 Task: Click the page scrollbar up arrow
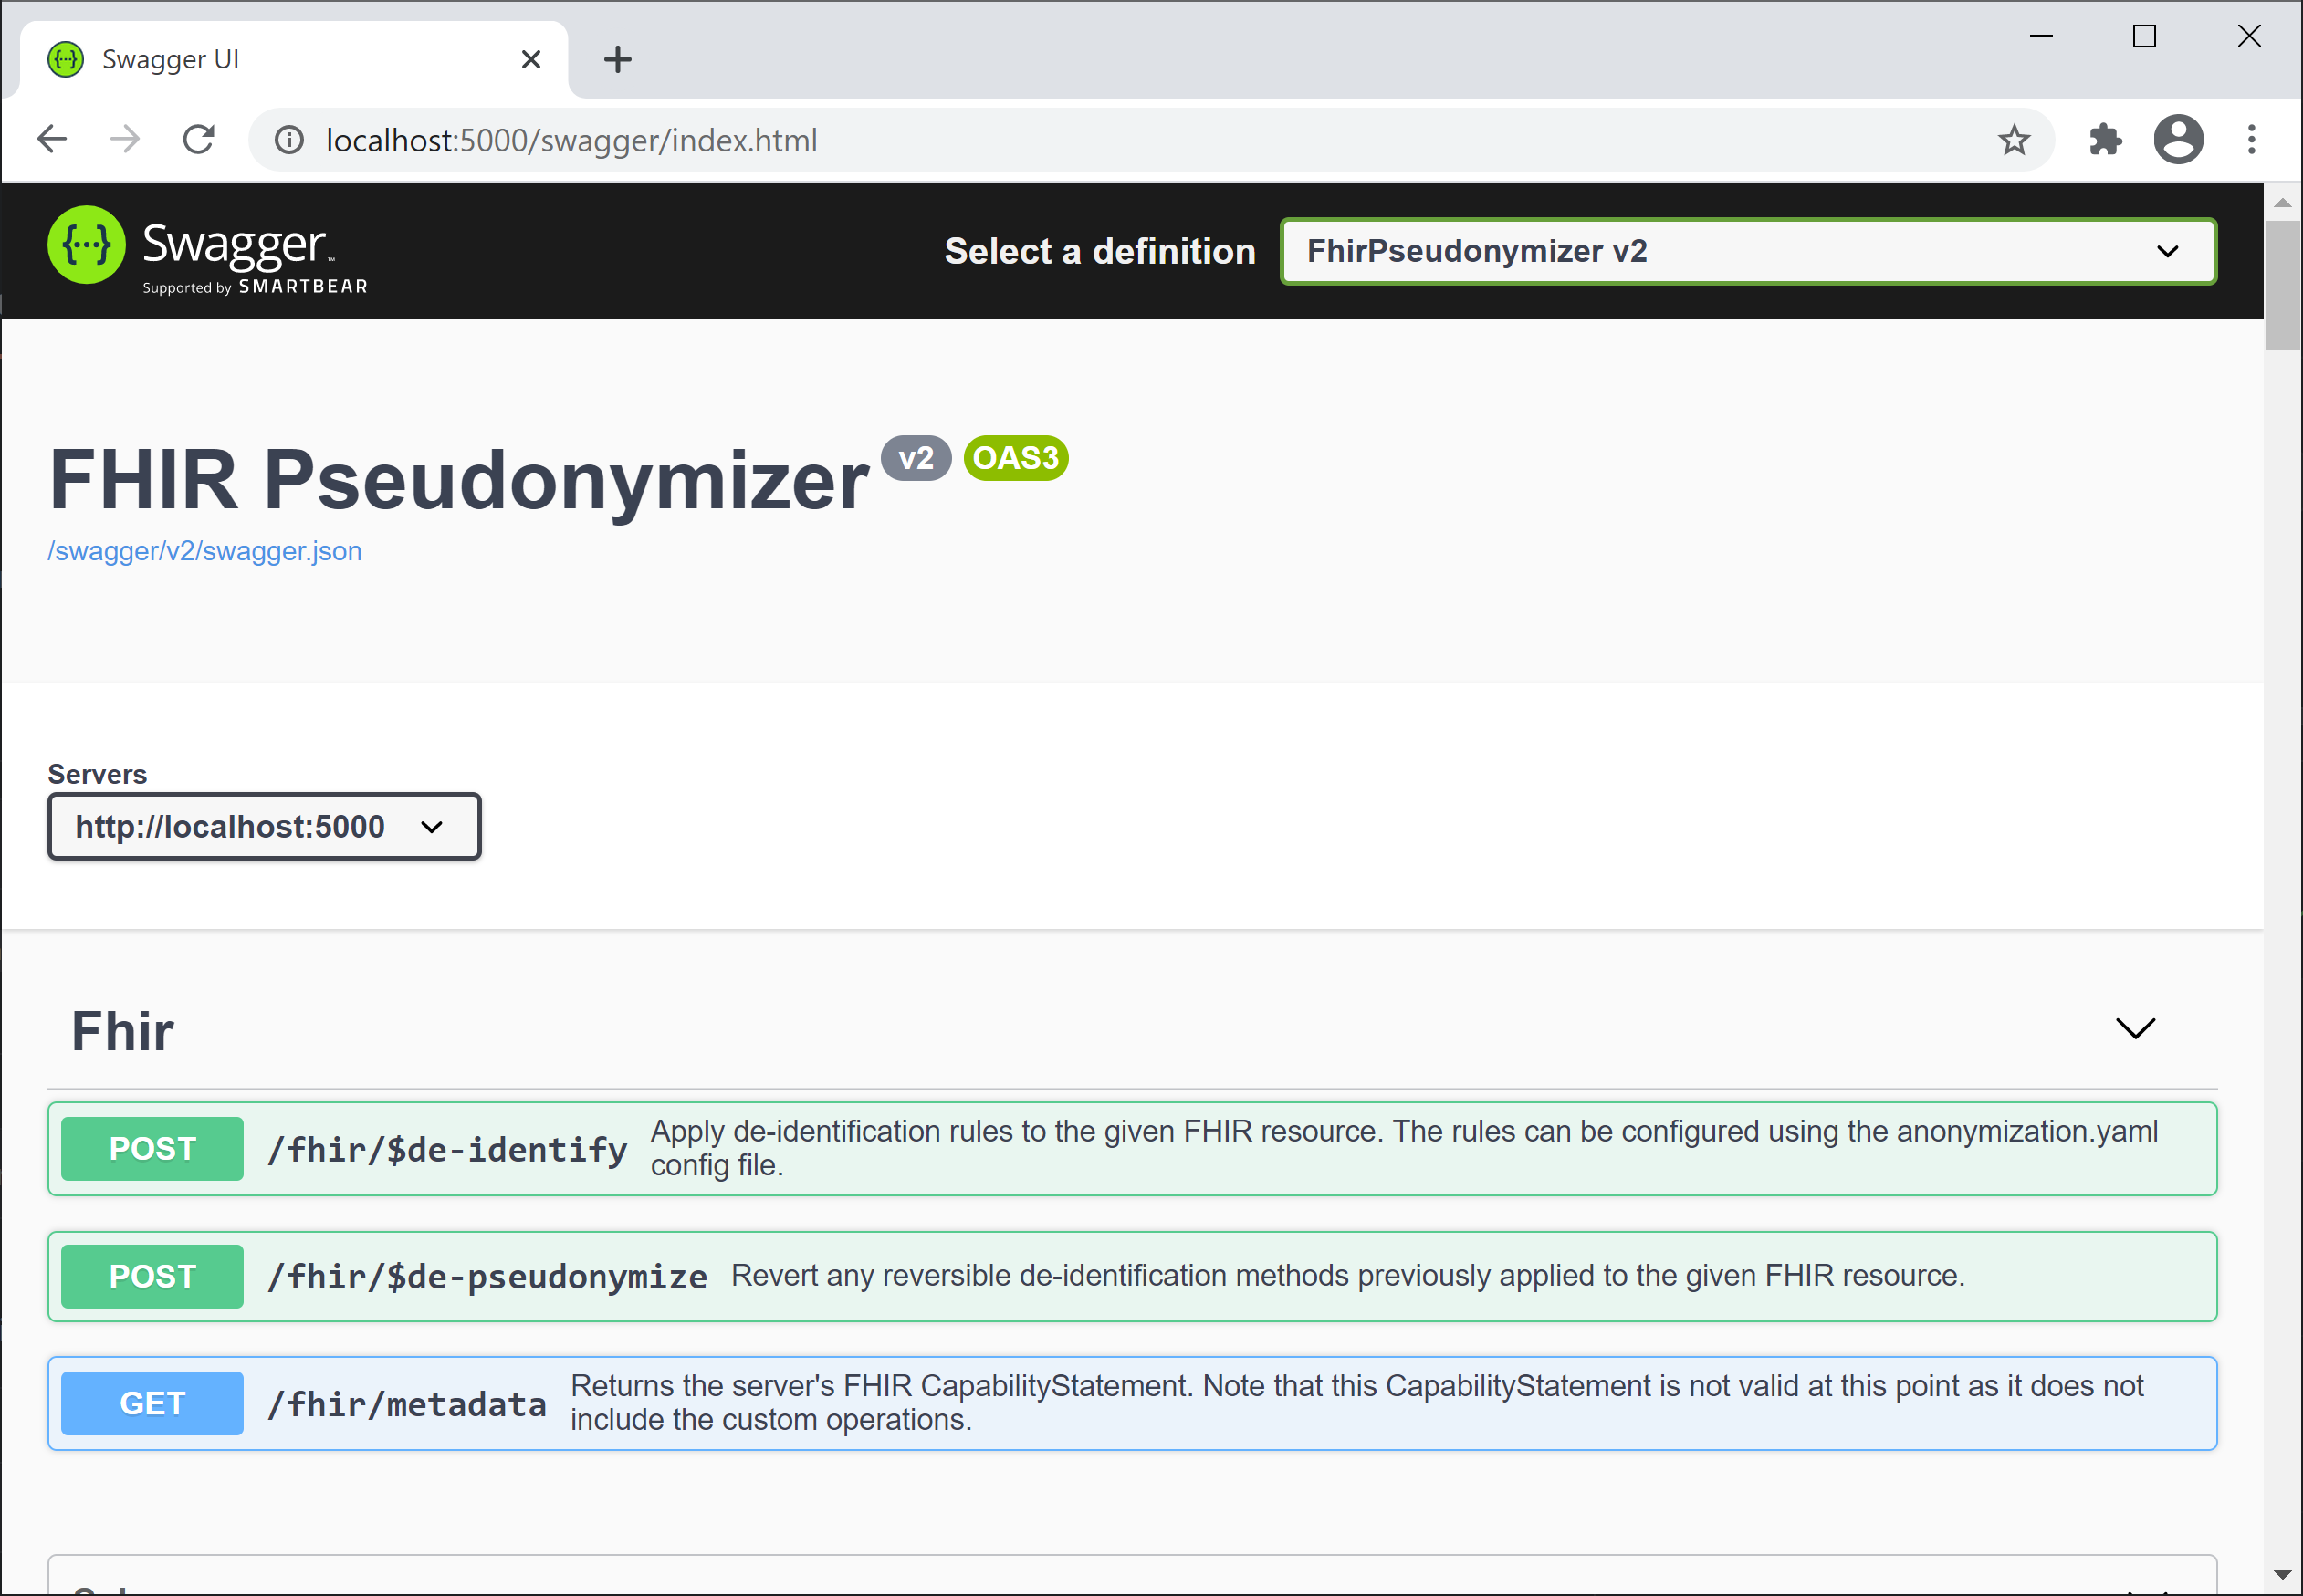(2282, 202)
